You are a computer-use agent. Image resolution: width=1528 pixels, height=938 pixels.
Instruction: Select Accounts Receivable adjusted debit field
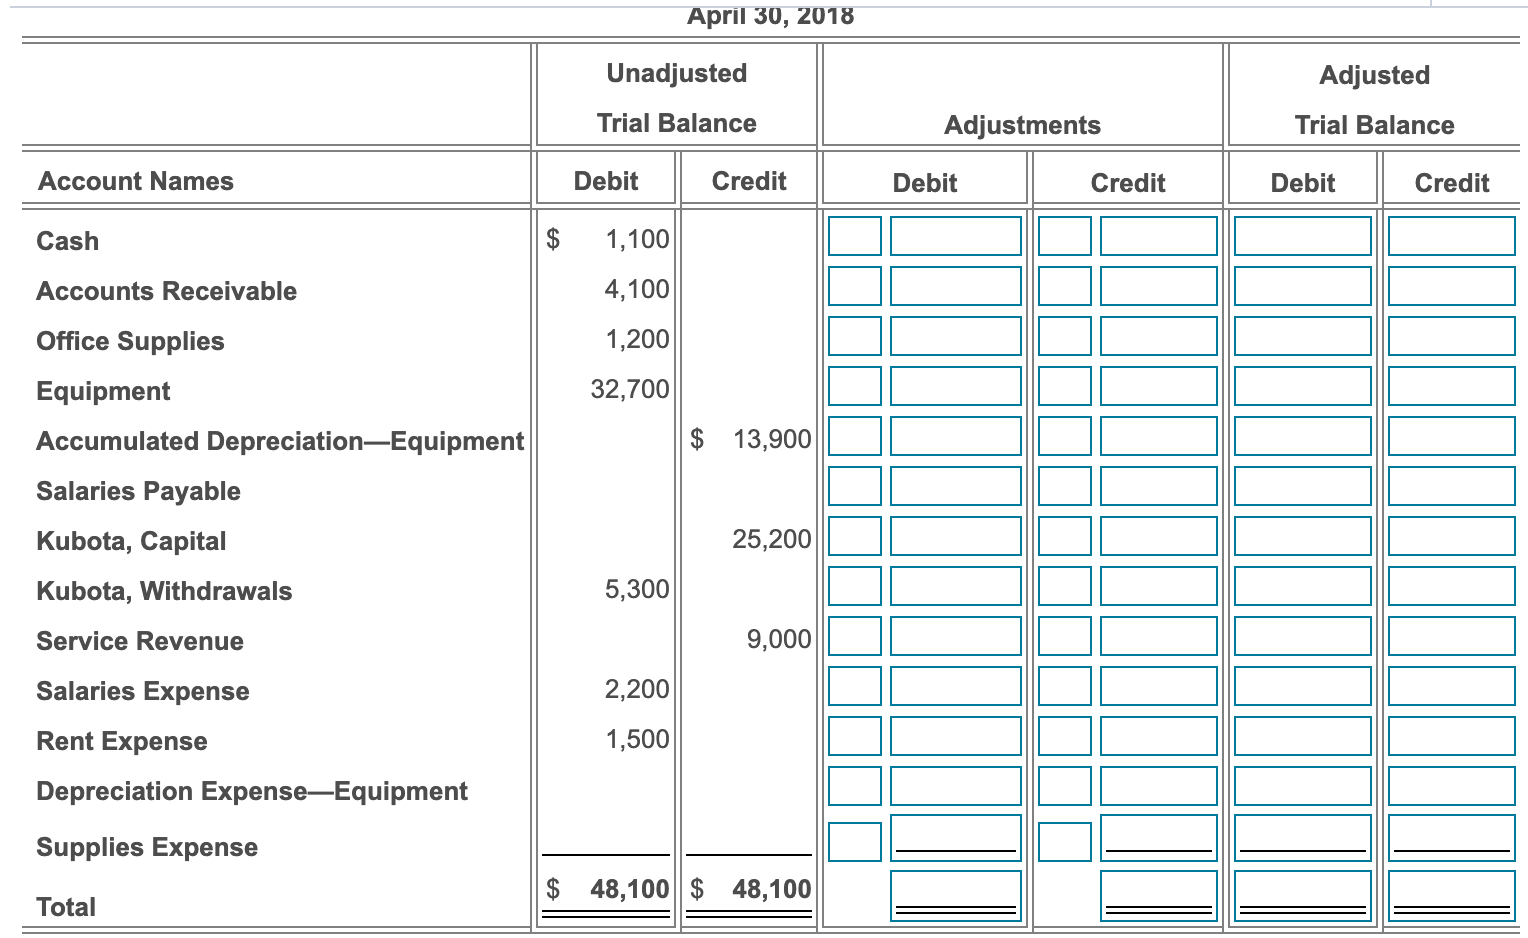[x=1303, y=286]
